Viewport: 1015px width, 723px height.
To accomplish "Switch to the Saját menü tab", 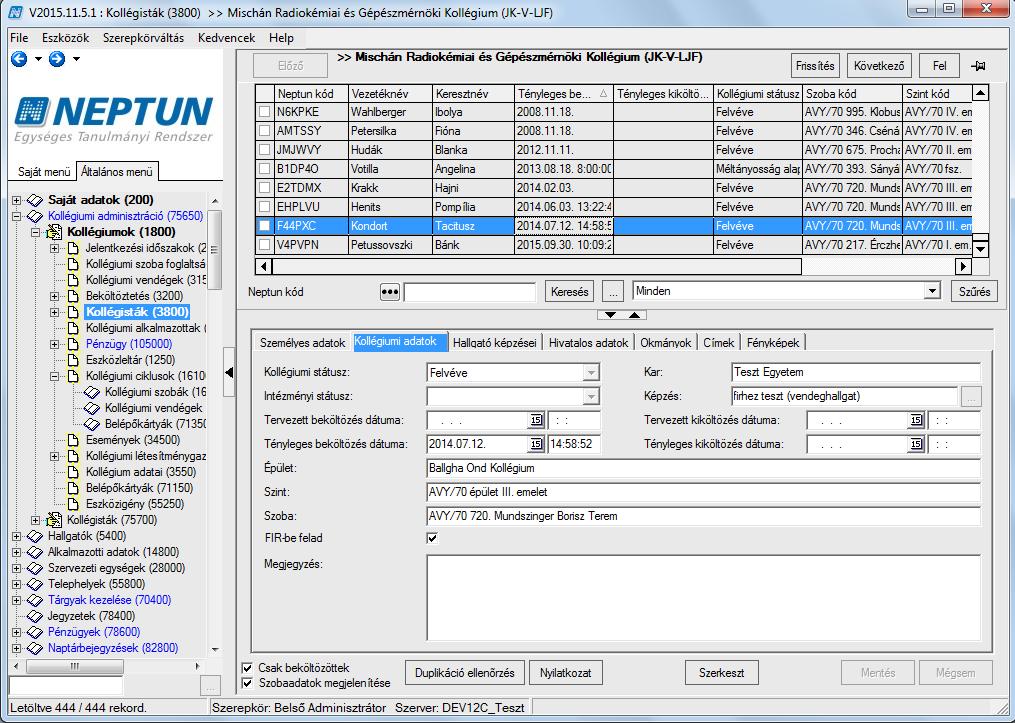I will tap(43, 172).
